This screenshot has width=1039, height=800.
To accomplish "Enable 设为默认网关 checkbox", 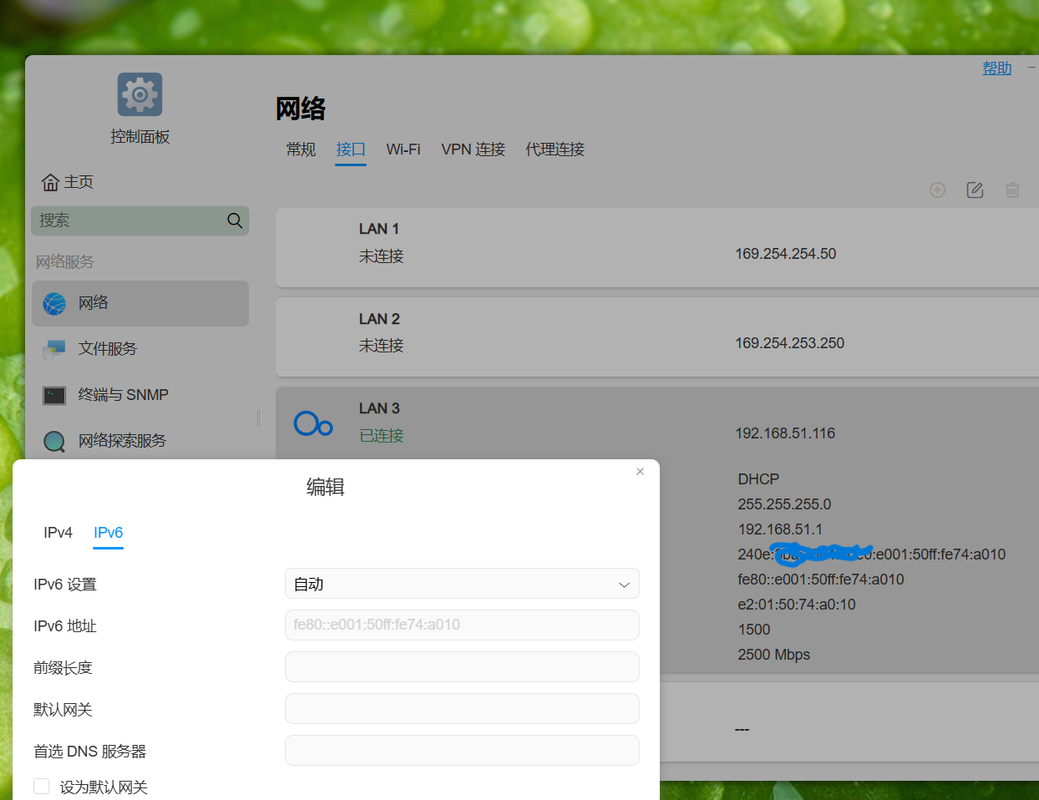I will pyautogui.click(x=42, y=786).
